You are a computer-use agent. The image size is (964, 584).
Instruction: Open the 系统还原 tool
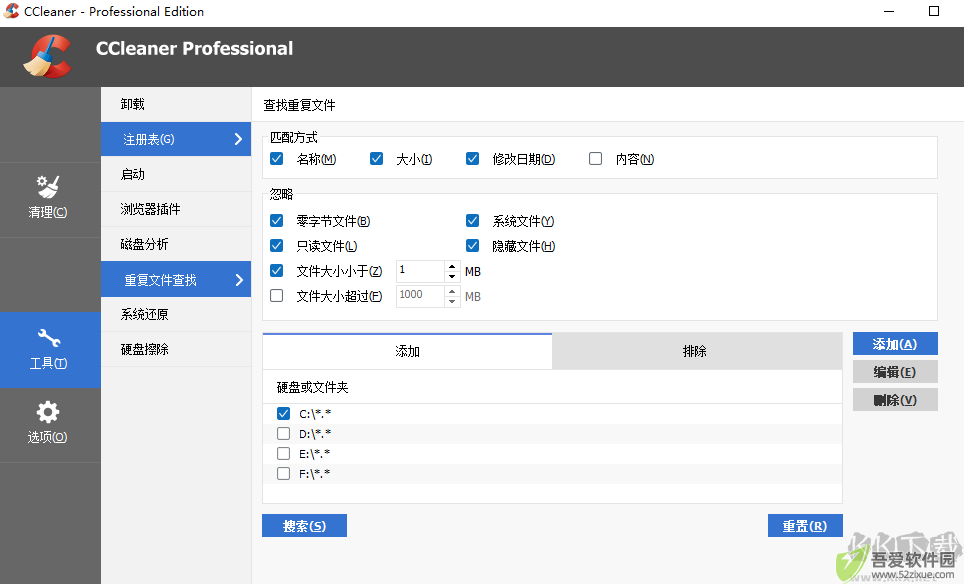click(x=176, y=315)
